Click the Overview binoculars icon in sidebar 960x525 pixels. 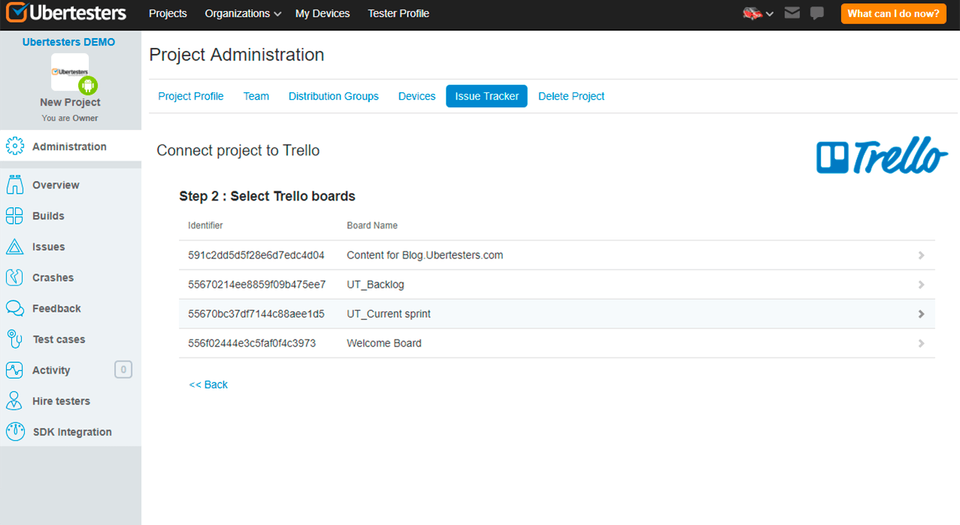pos(15,185)
